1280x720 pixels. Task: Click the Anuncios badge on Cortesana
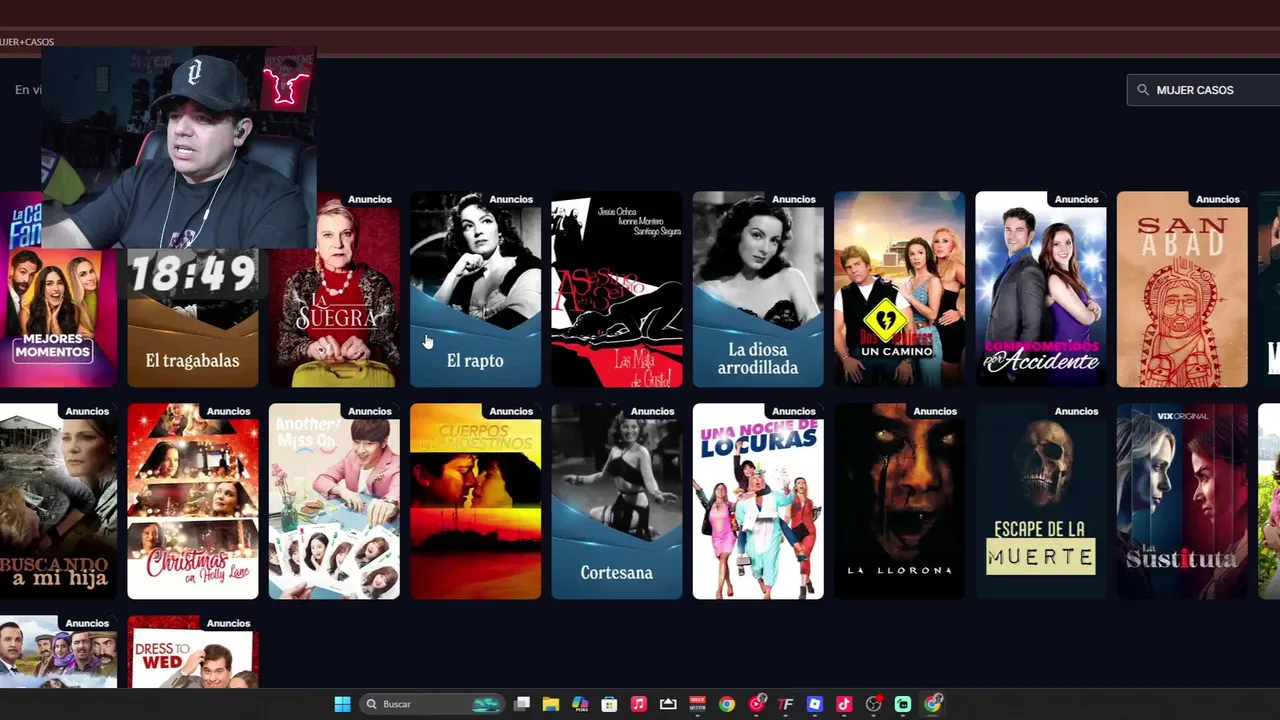click(x=652, y=411)
